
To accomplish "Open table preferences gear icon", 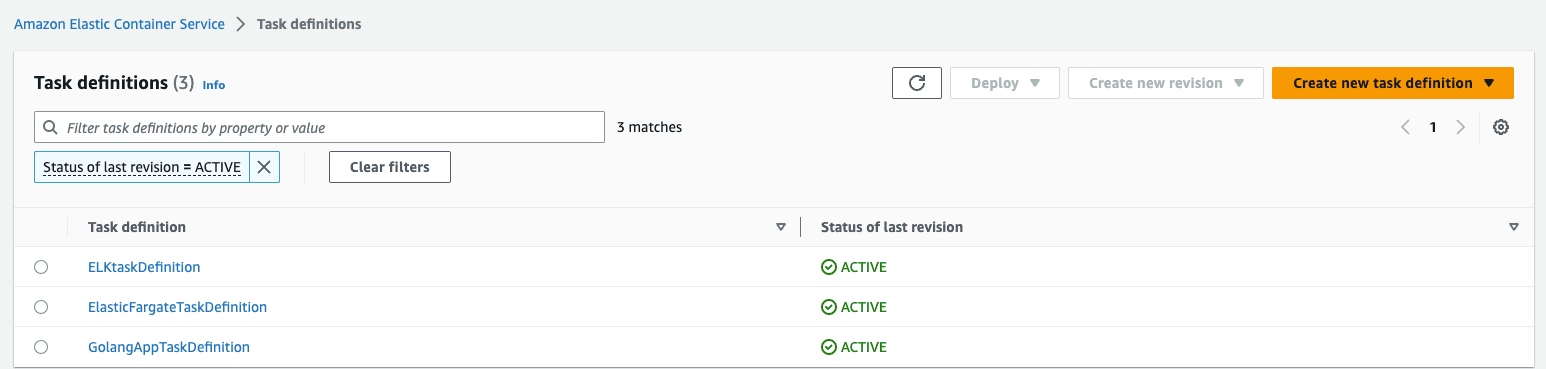I will tap(1500, 127).
